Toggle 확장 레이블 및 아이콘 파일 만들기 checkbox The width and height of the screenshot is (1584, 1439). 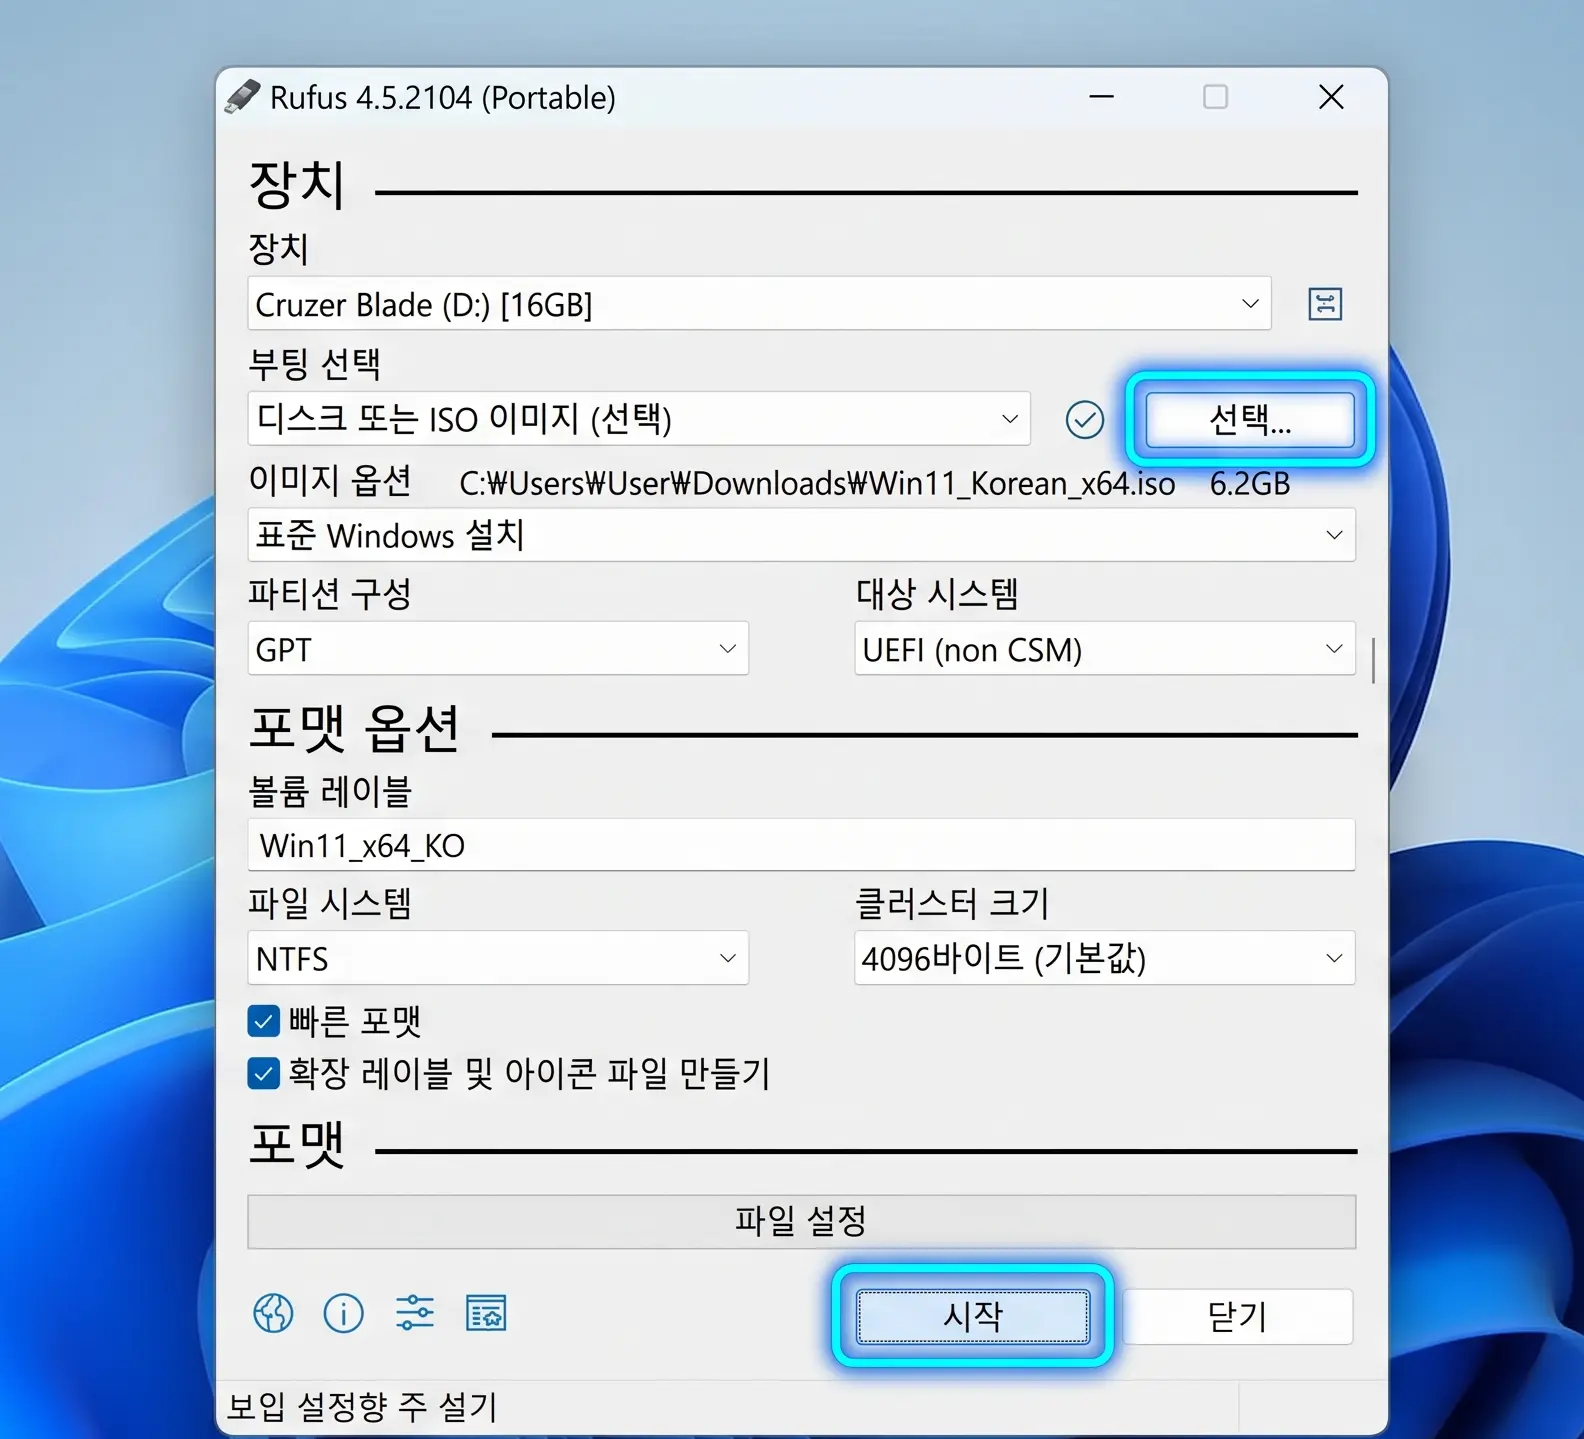click(263, 1074)
